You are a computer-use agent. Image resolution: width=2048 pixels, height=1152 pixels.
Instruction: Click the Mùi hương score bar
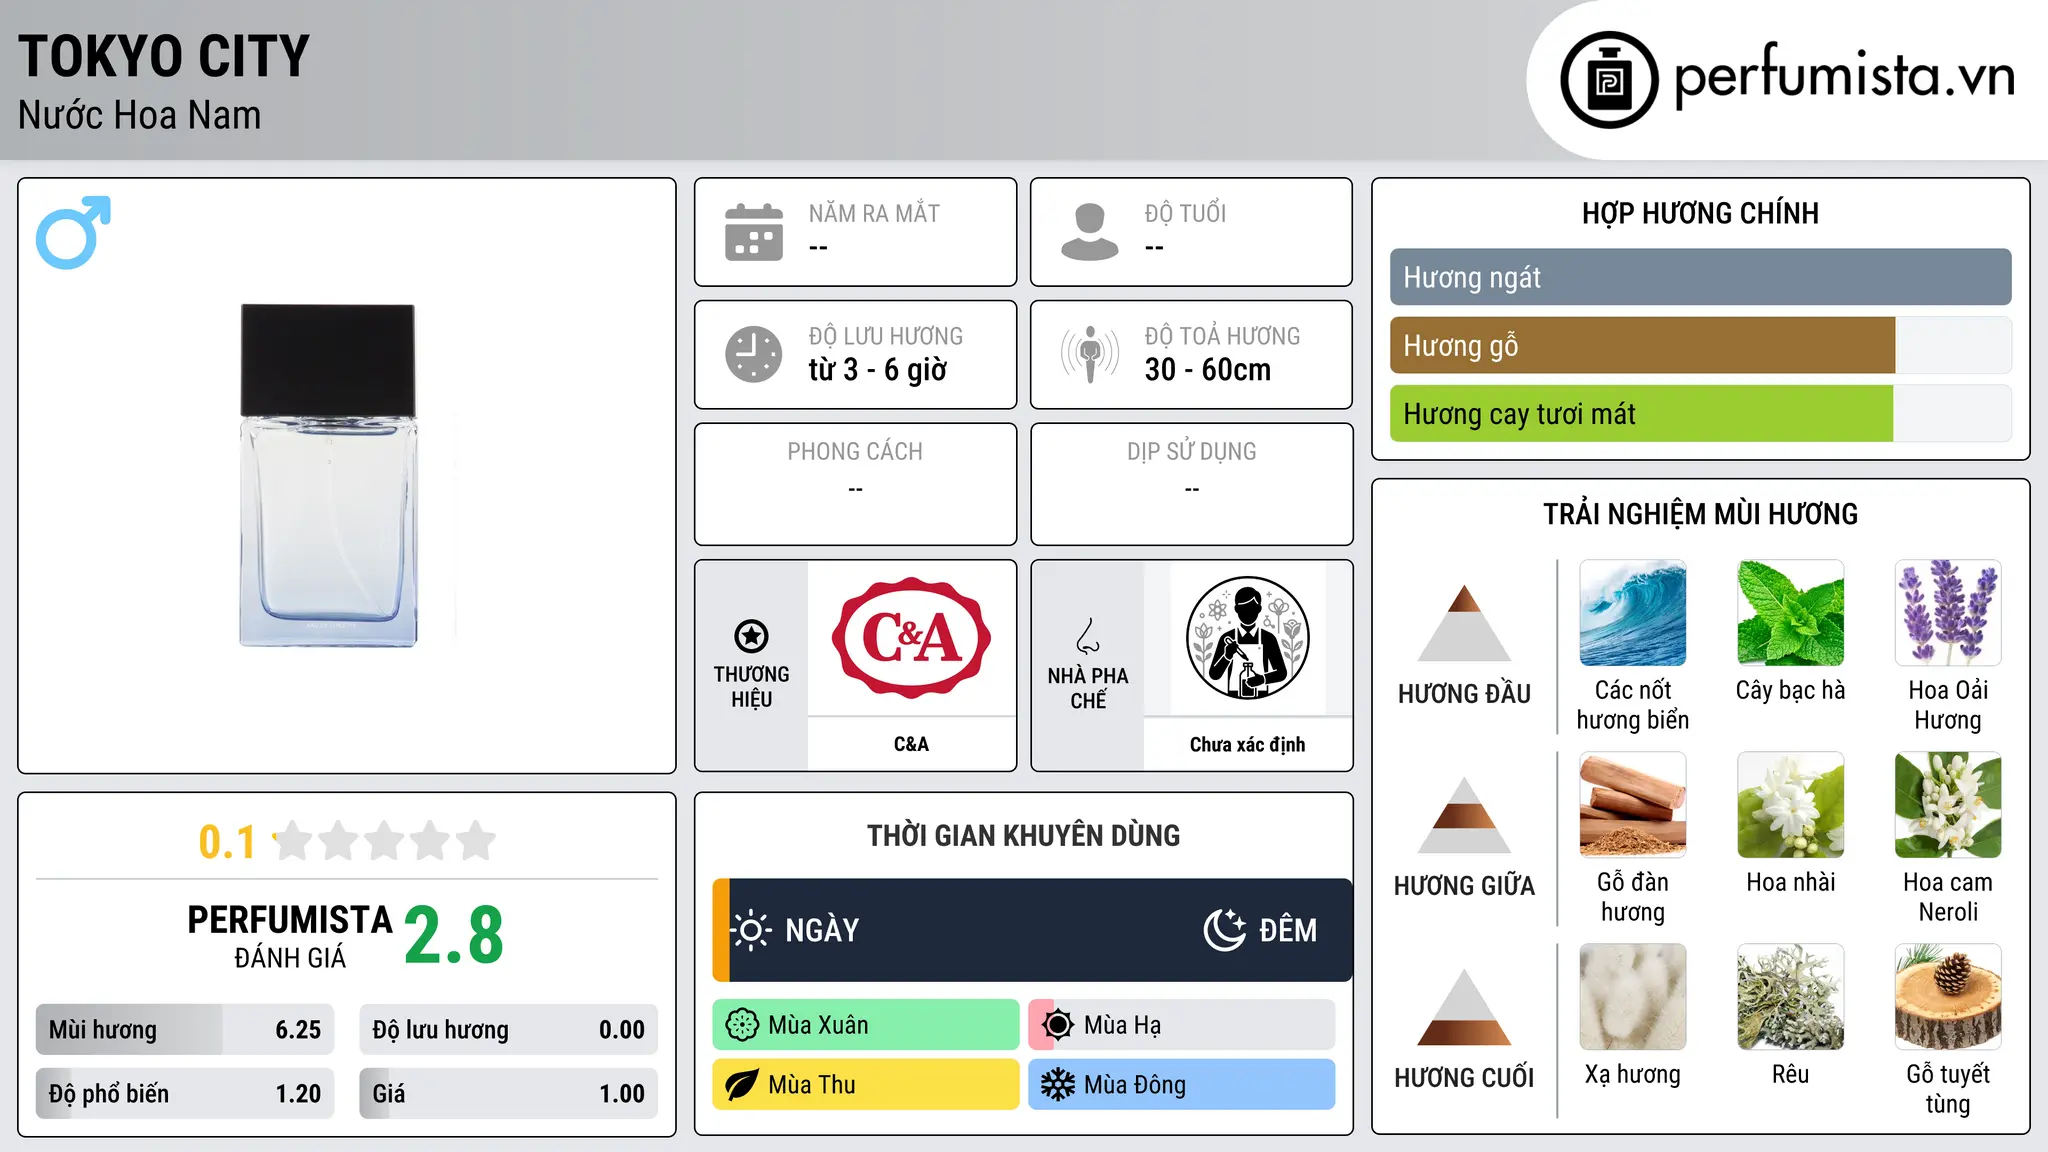point(185,1030)
